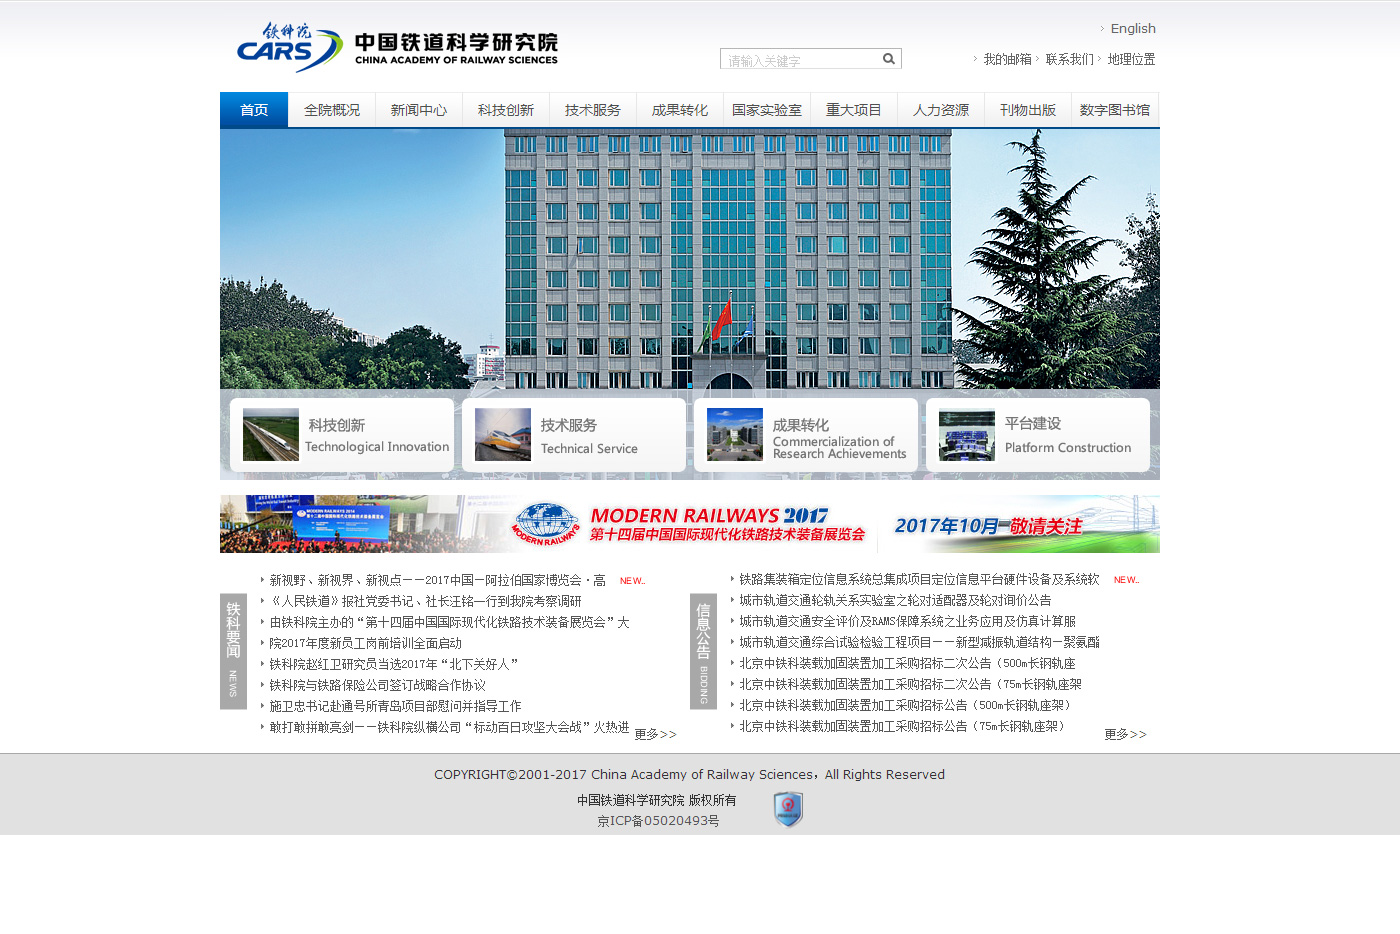Click NEW badge beside first bidding notice
This screenshot has width=1400, height=934.
click(1126, 580)
